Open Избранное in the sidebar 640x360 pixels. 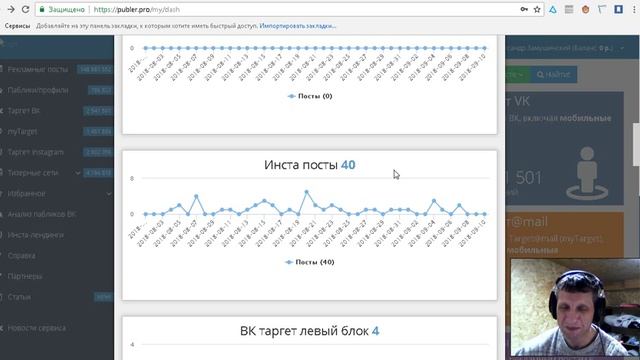[x=26, y=194]
